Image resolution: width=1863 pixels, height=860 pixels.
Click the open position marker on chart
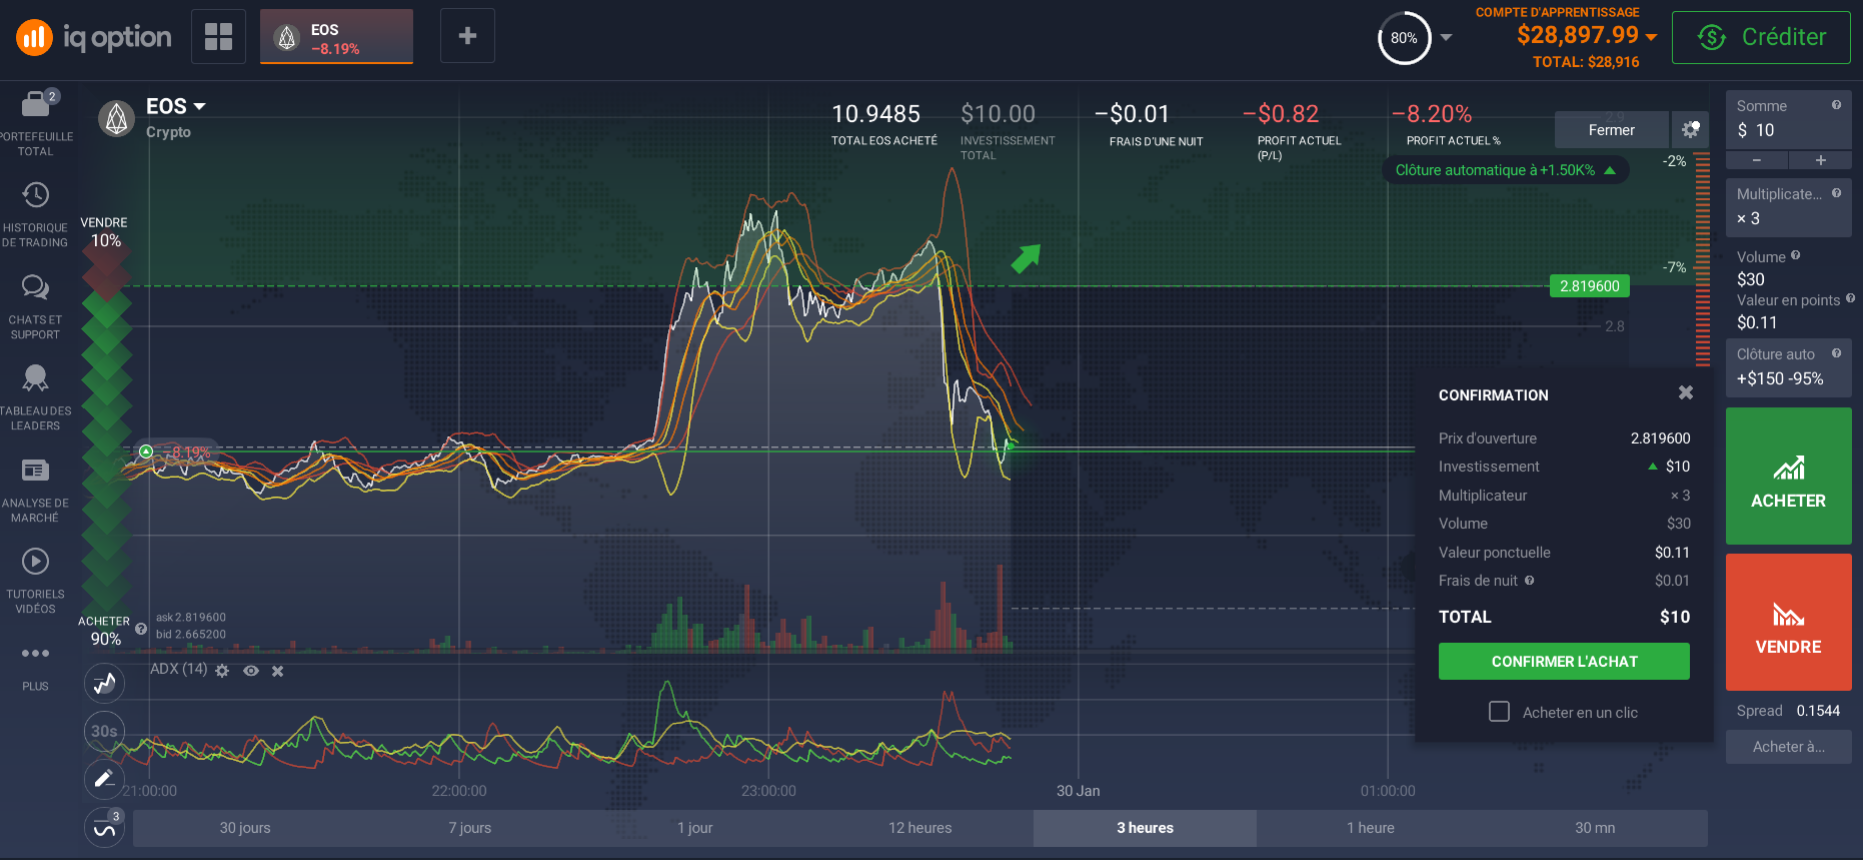click(x=146, y=451)
